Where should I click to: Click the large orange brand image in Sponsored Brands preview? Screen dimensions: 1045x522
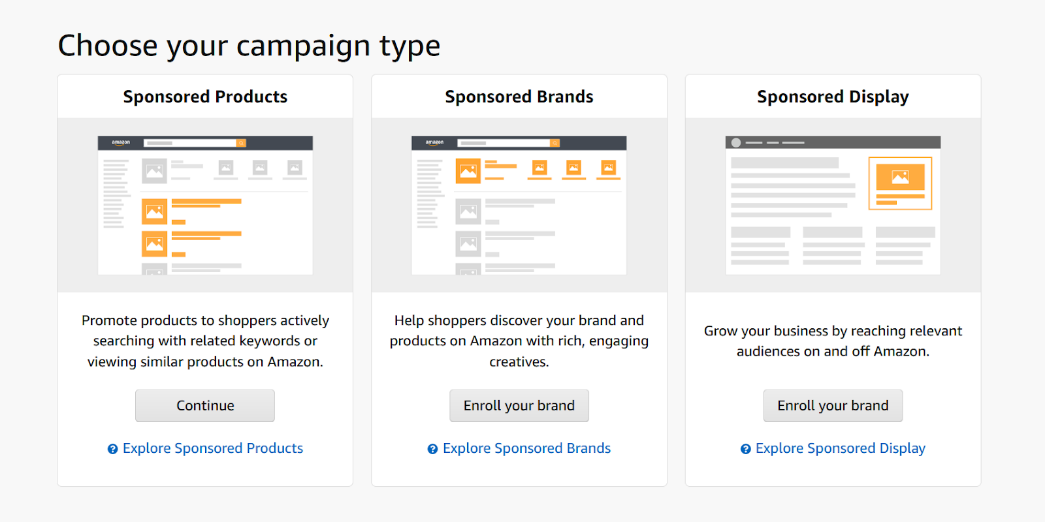[x=468, y=170]
